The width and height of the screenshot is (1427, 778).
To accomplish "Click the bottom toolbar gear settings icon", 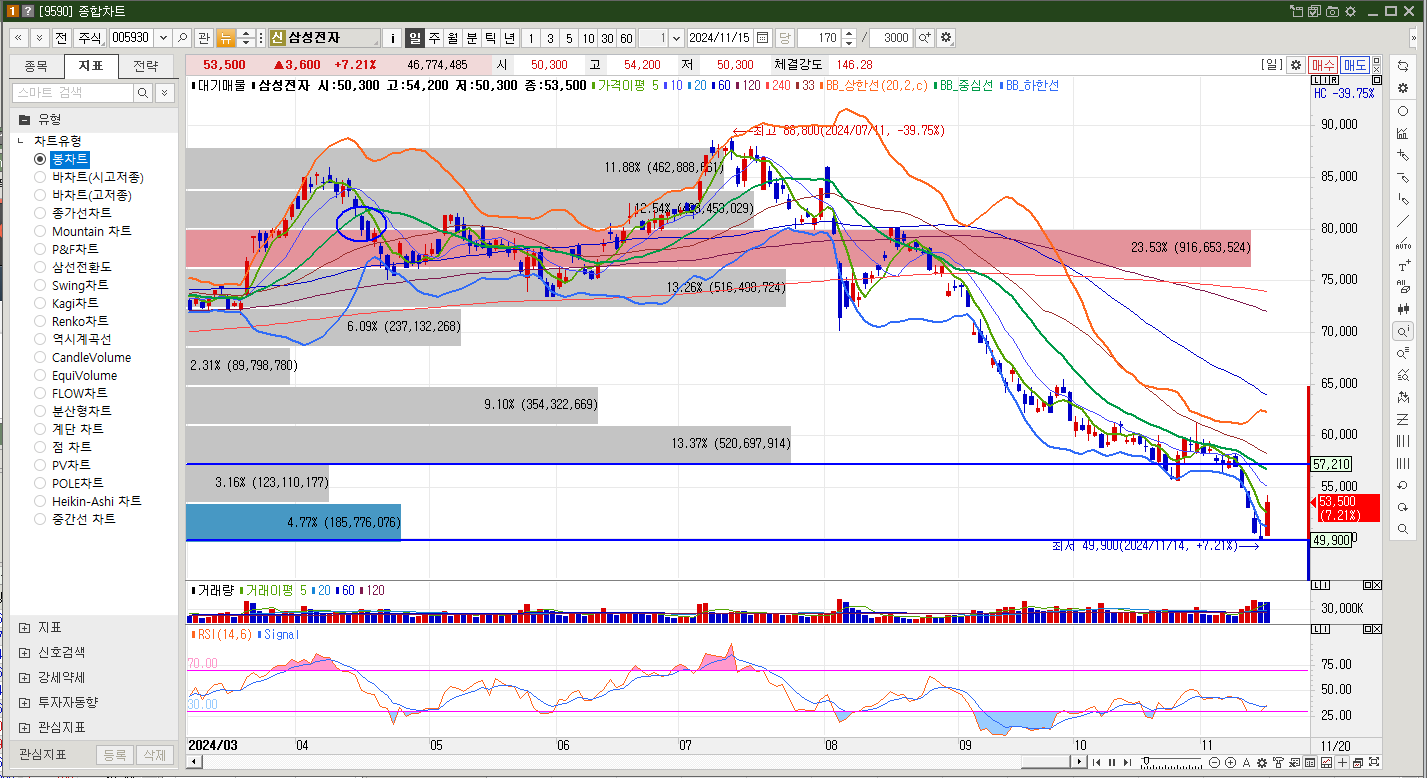I will pos(1262,762).
